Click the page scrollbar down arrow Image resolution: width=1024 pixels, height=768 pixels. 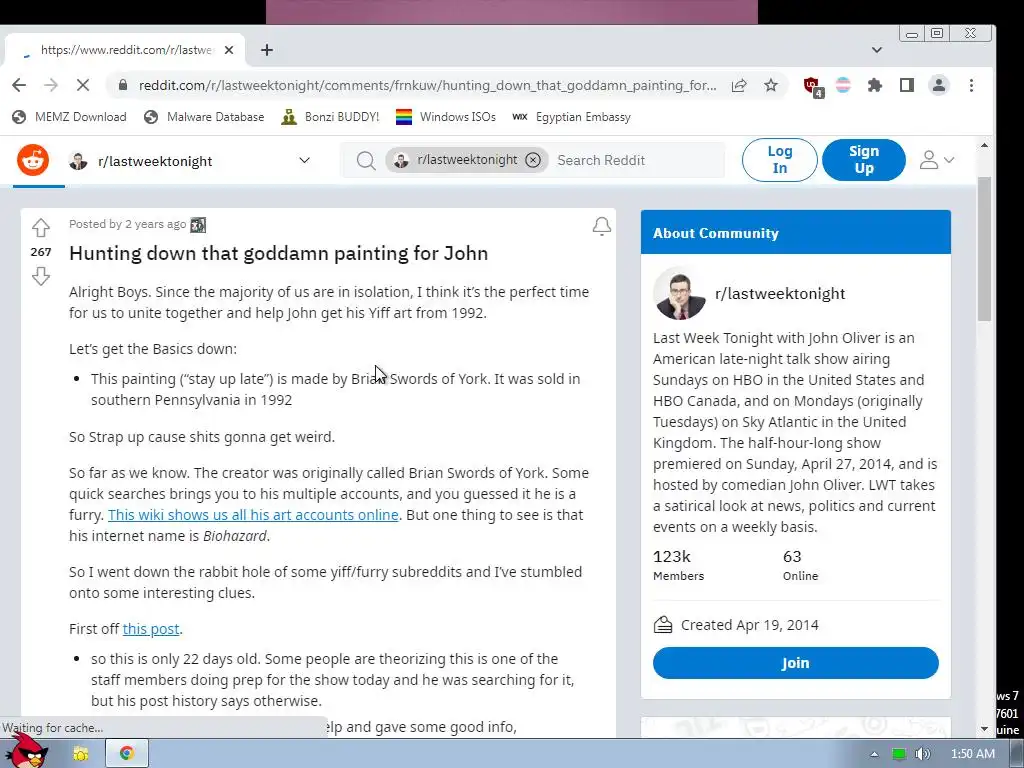click(x=984, y=729)
